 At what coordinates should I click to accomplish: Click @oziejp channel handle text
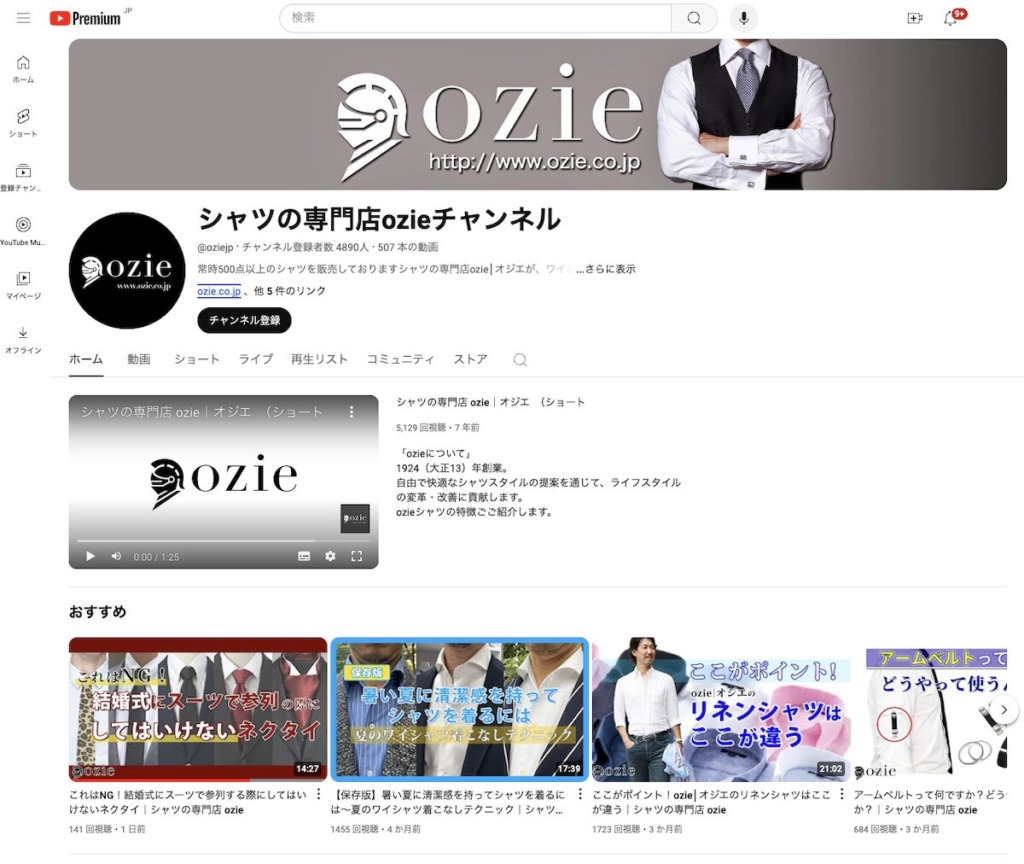point(215,248)
